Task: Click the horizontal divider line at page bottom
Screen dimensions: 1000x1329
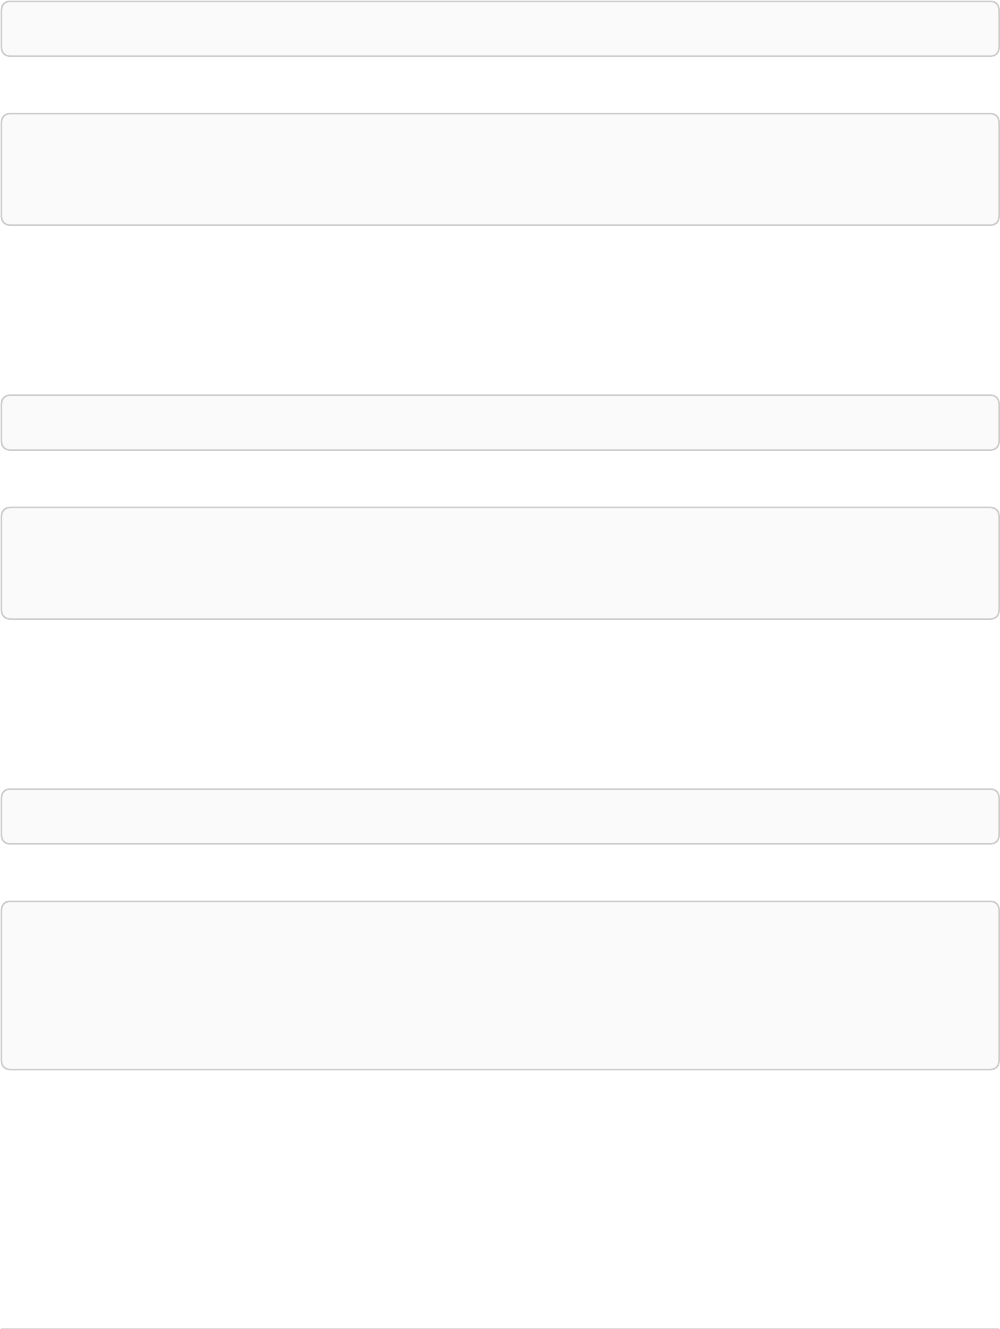Action: [x=500, y=1328]
